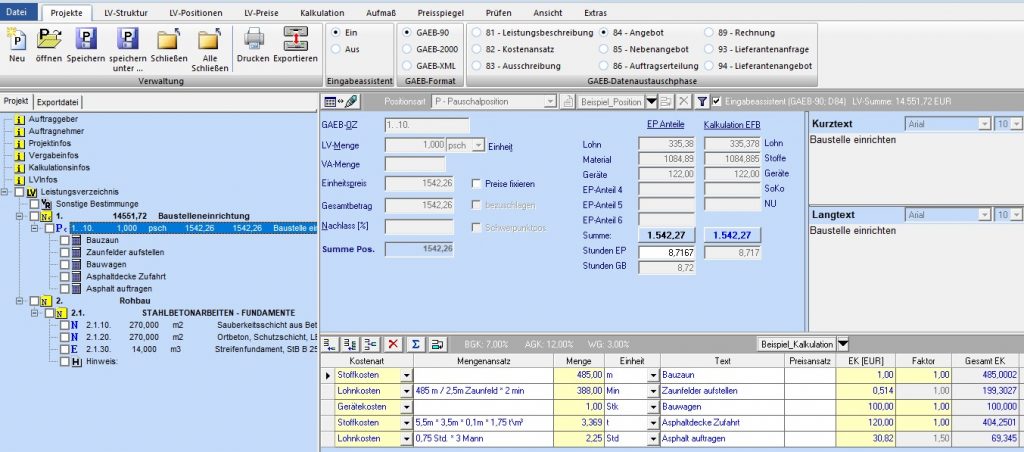
Task: Click the Drucken printer icon
Action: pos(253,39)
